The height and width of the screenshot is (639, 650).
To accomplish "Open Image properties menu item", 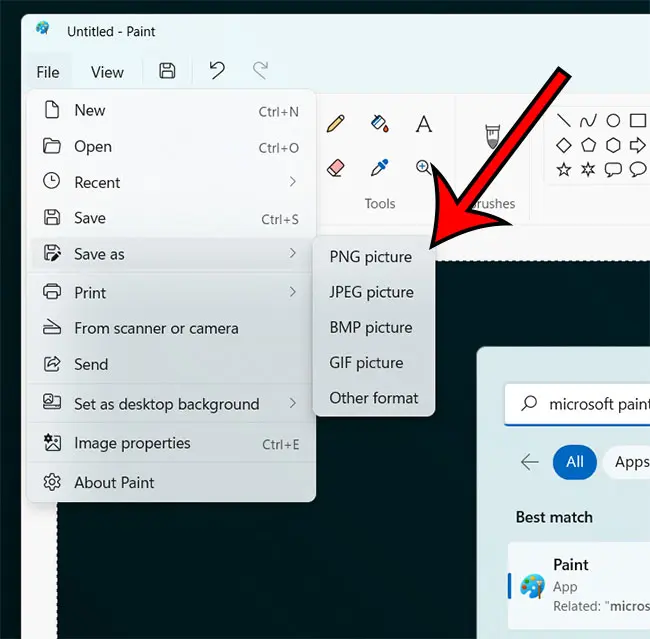I will pyautogui.click(x=171, y=443).
